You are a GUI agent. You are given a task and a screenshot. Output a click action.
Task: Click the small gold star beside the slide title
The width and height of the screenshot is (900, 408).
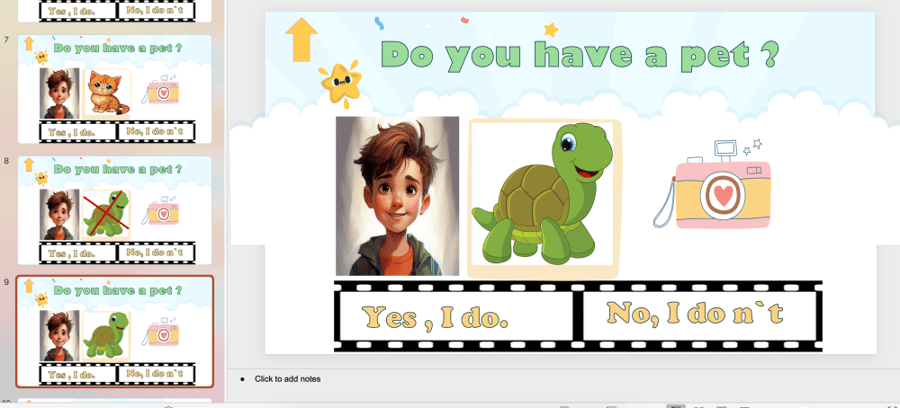click(x=551, y=29)
